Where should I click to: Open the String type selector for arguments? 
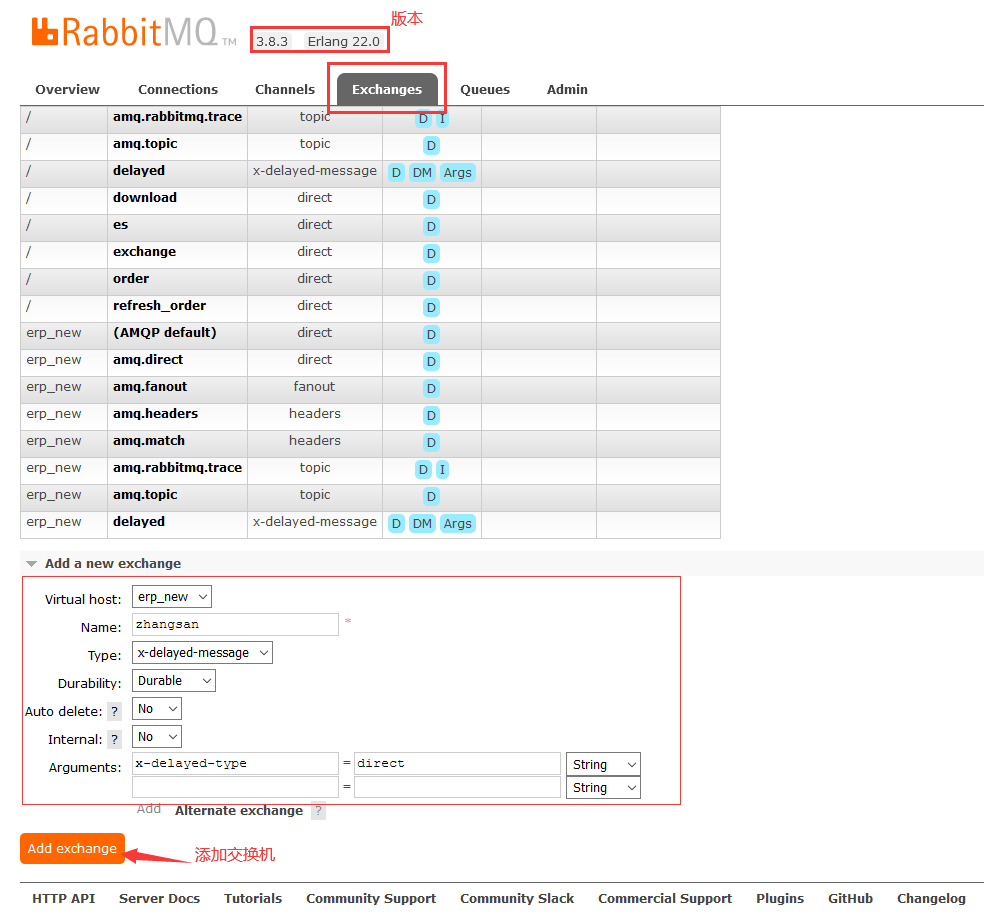(x=603, y=763)
